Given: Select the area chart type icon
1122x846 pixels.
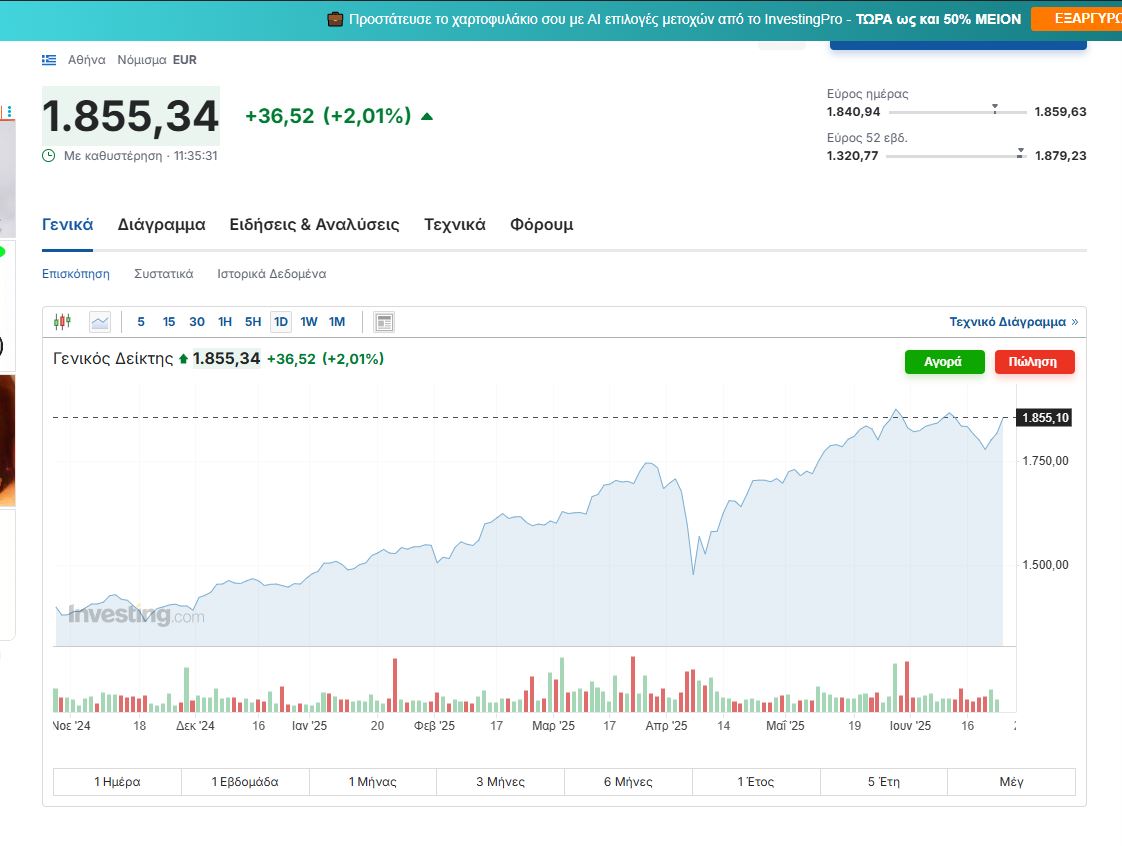Looking at the screenshot, I should [x=99, y=322].
